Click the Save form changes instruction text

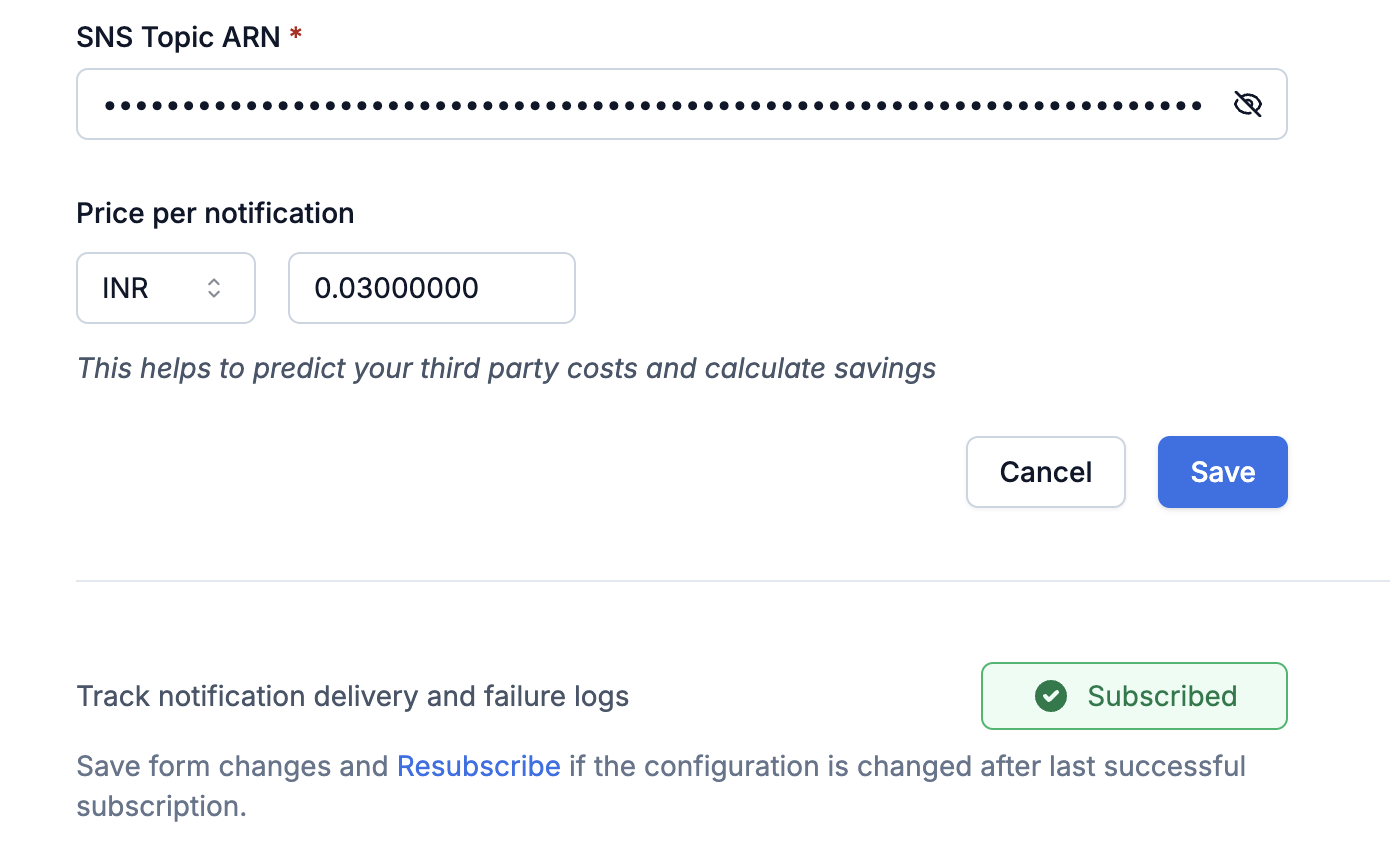tap(661, 786)
